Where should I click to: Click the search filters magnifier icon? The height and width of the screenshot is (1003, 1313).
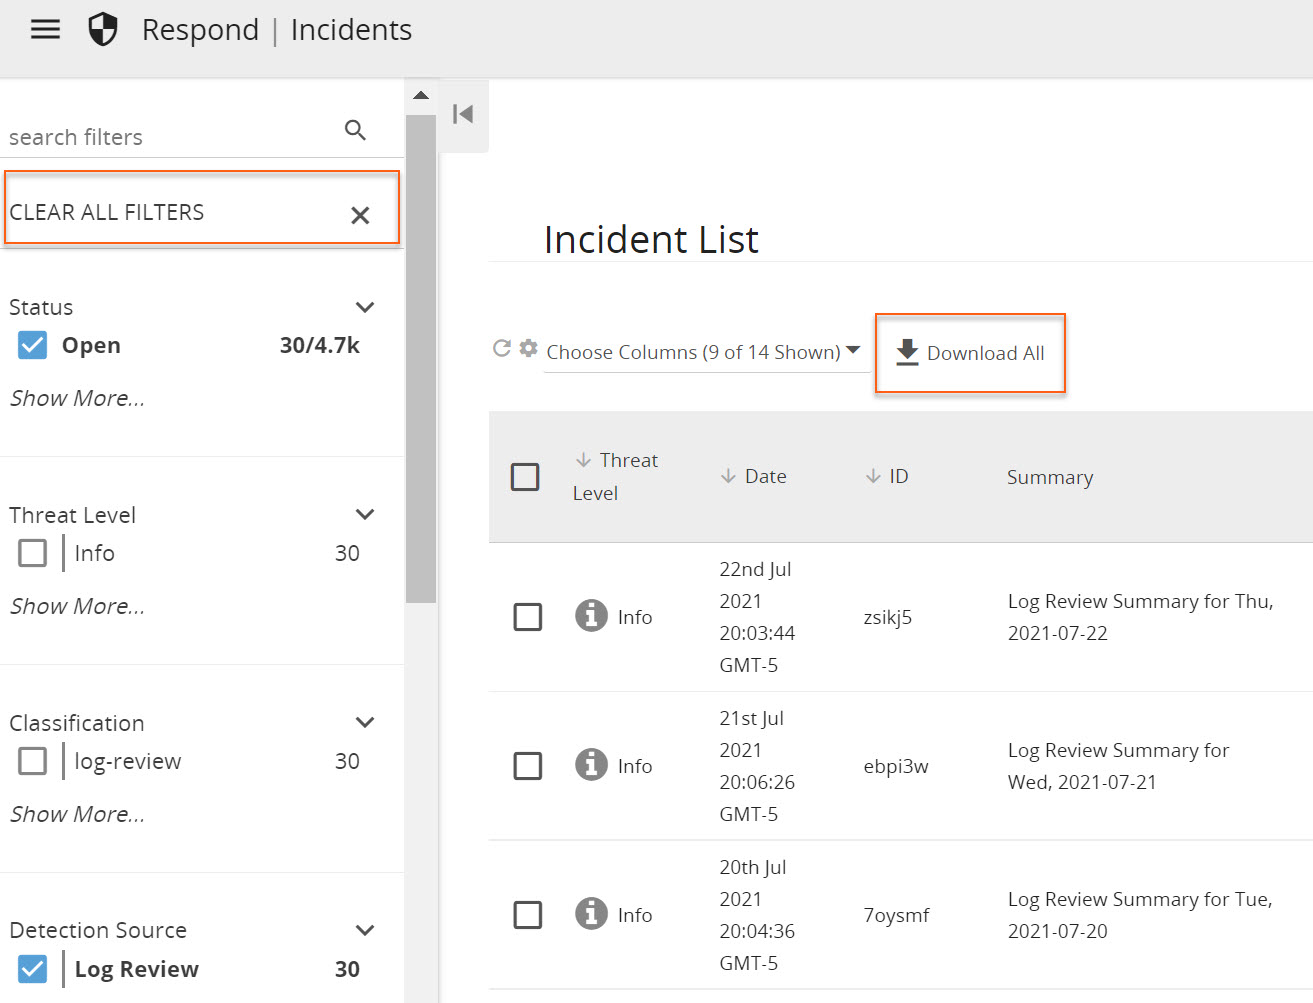355,130
